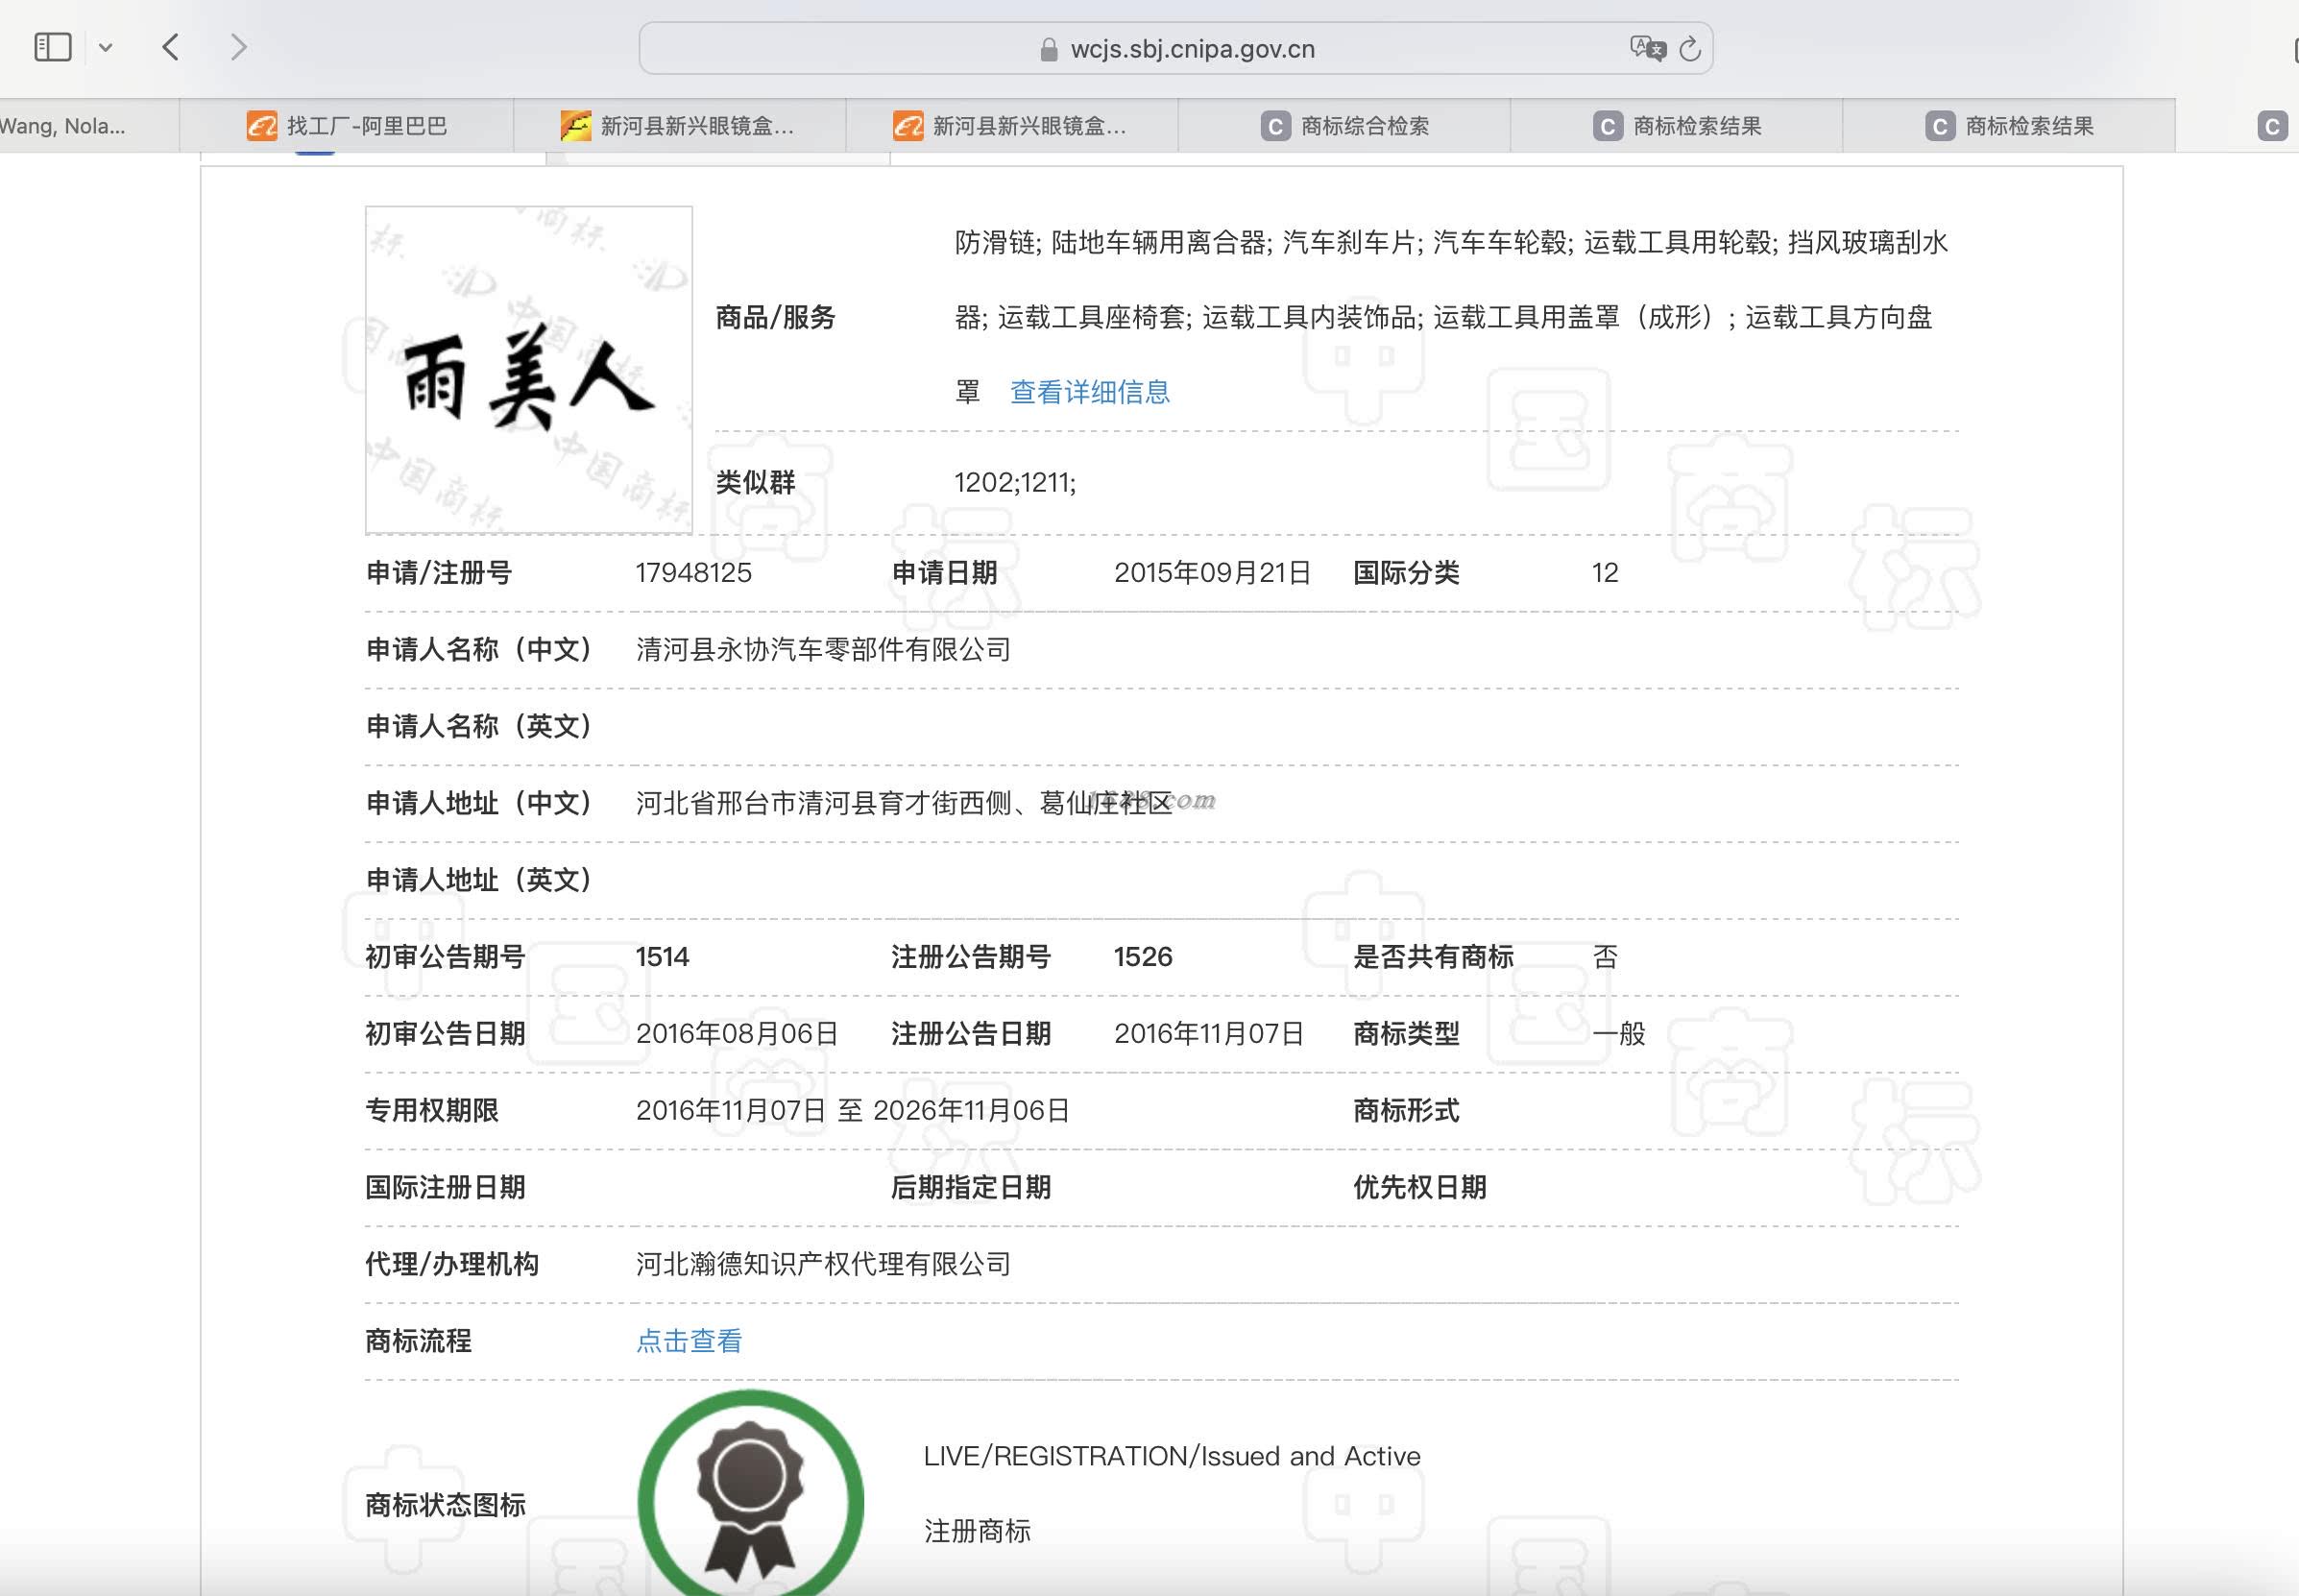Reload the page with the refresh icon
The width and height of the screenshot is (2299, 1596).
tap(1690, 49)
